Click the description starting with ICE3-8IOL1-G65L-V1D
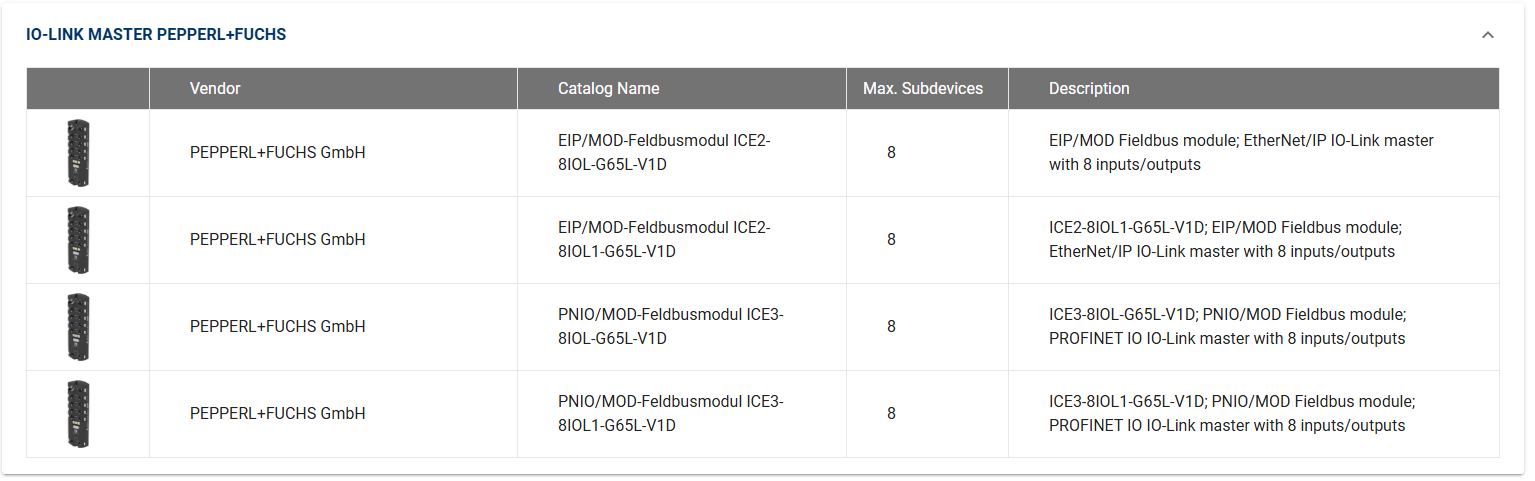Viewport: 1535px width, 481px height. point(1231,414)
